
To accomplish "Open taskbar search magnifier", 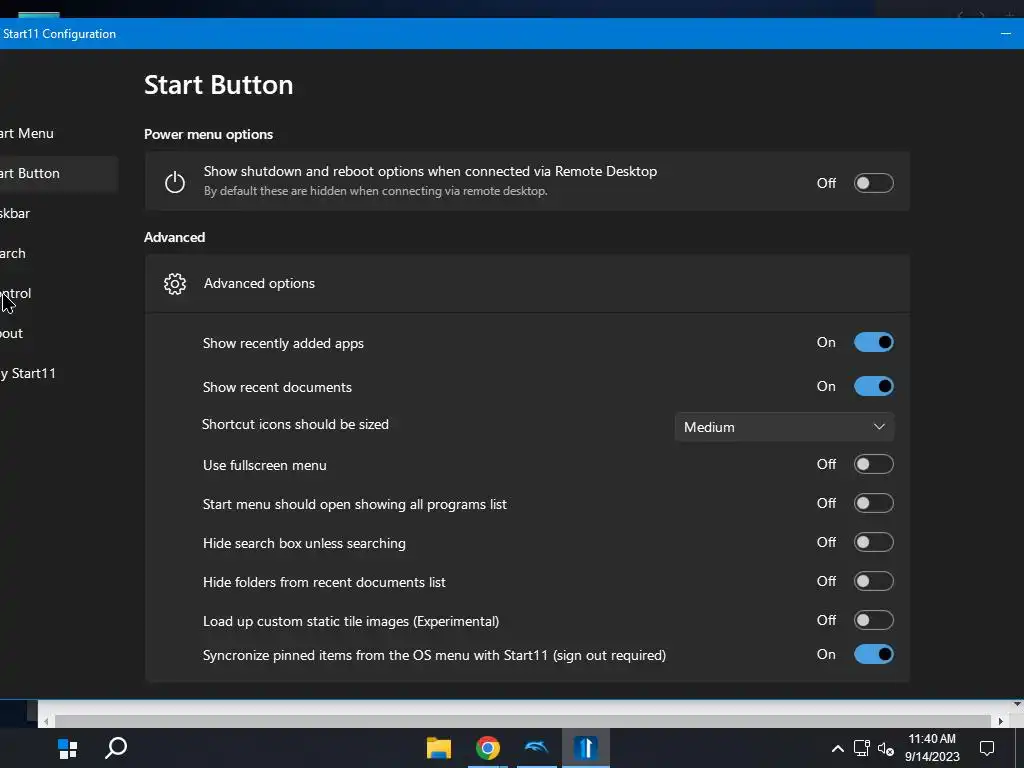I will tap(116, 748).
